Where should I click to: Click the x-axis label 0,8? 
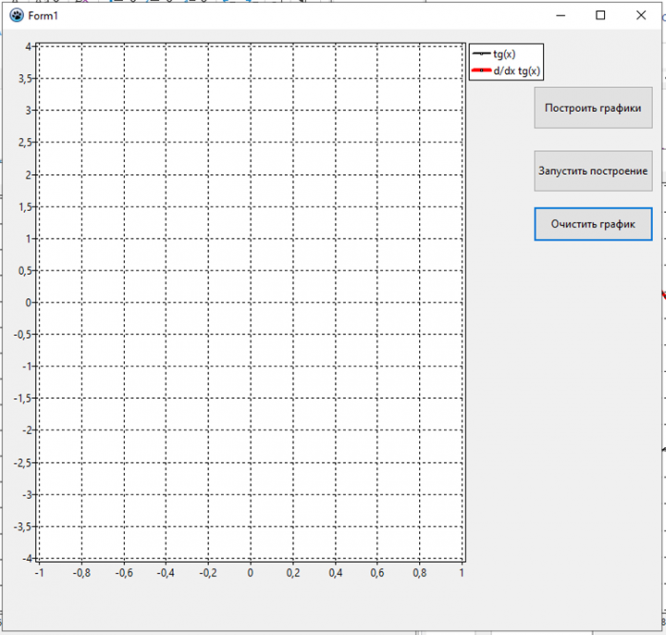pos(420,573)
